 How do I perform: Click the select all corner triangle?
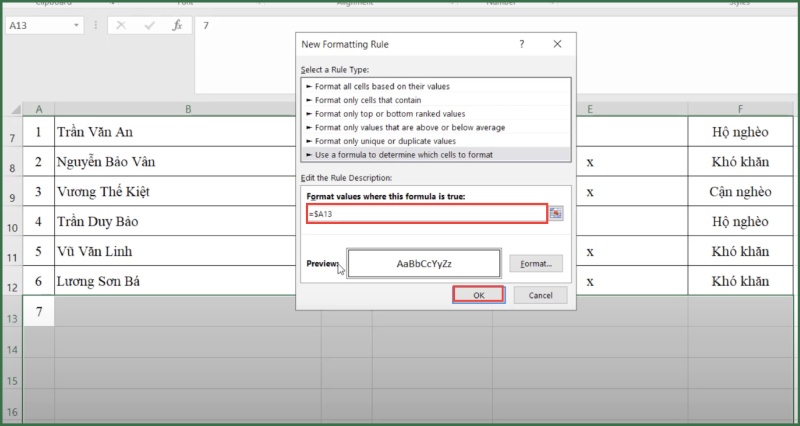pos(12,109)
